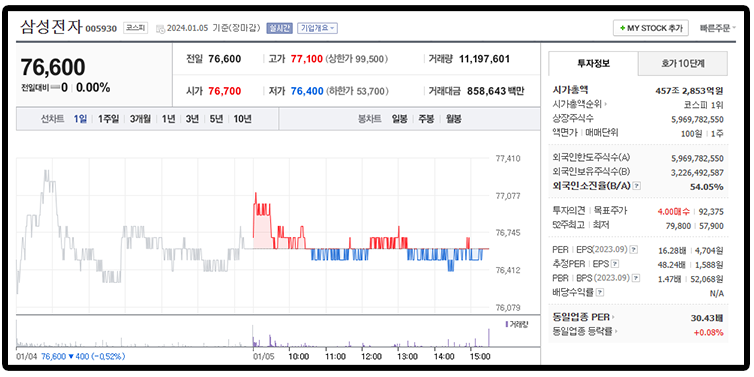
Task: Click the 삼성전자 stock name heading
Action: click(x=51, y=27)
